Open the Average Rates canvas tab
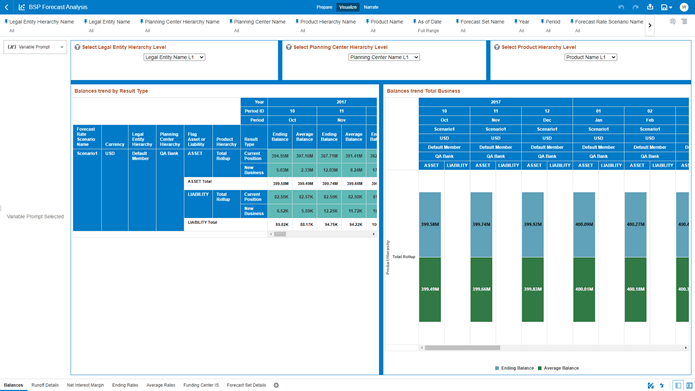695x391 pixels. (160, 385)
